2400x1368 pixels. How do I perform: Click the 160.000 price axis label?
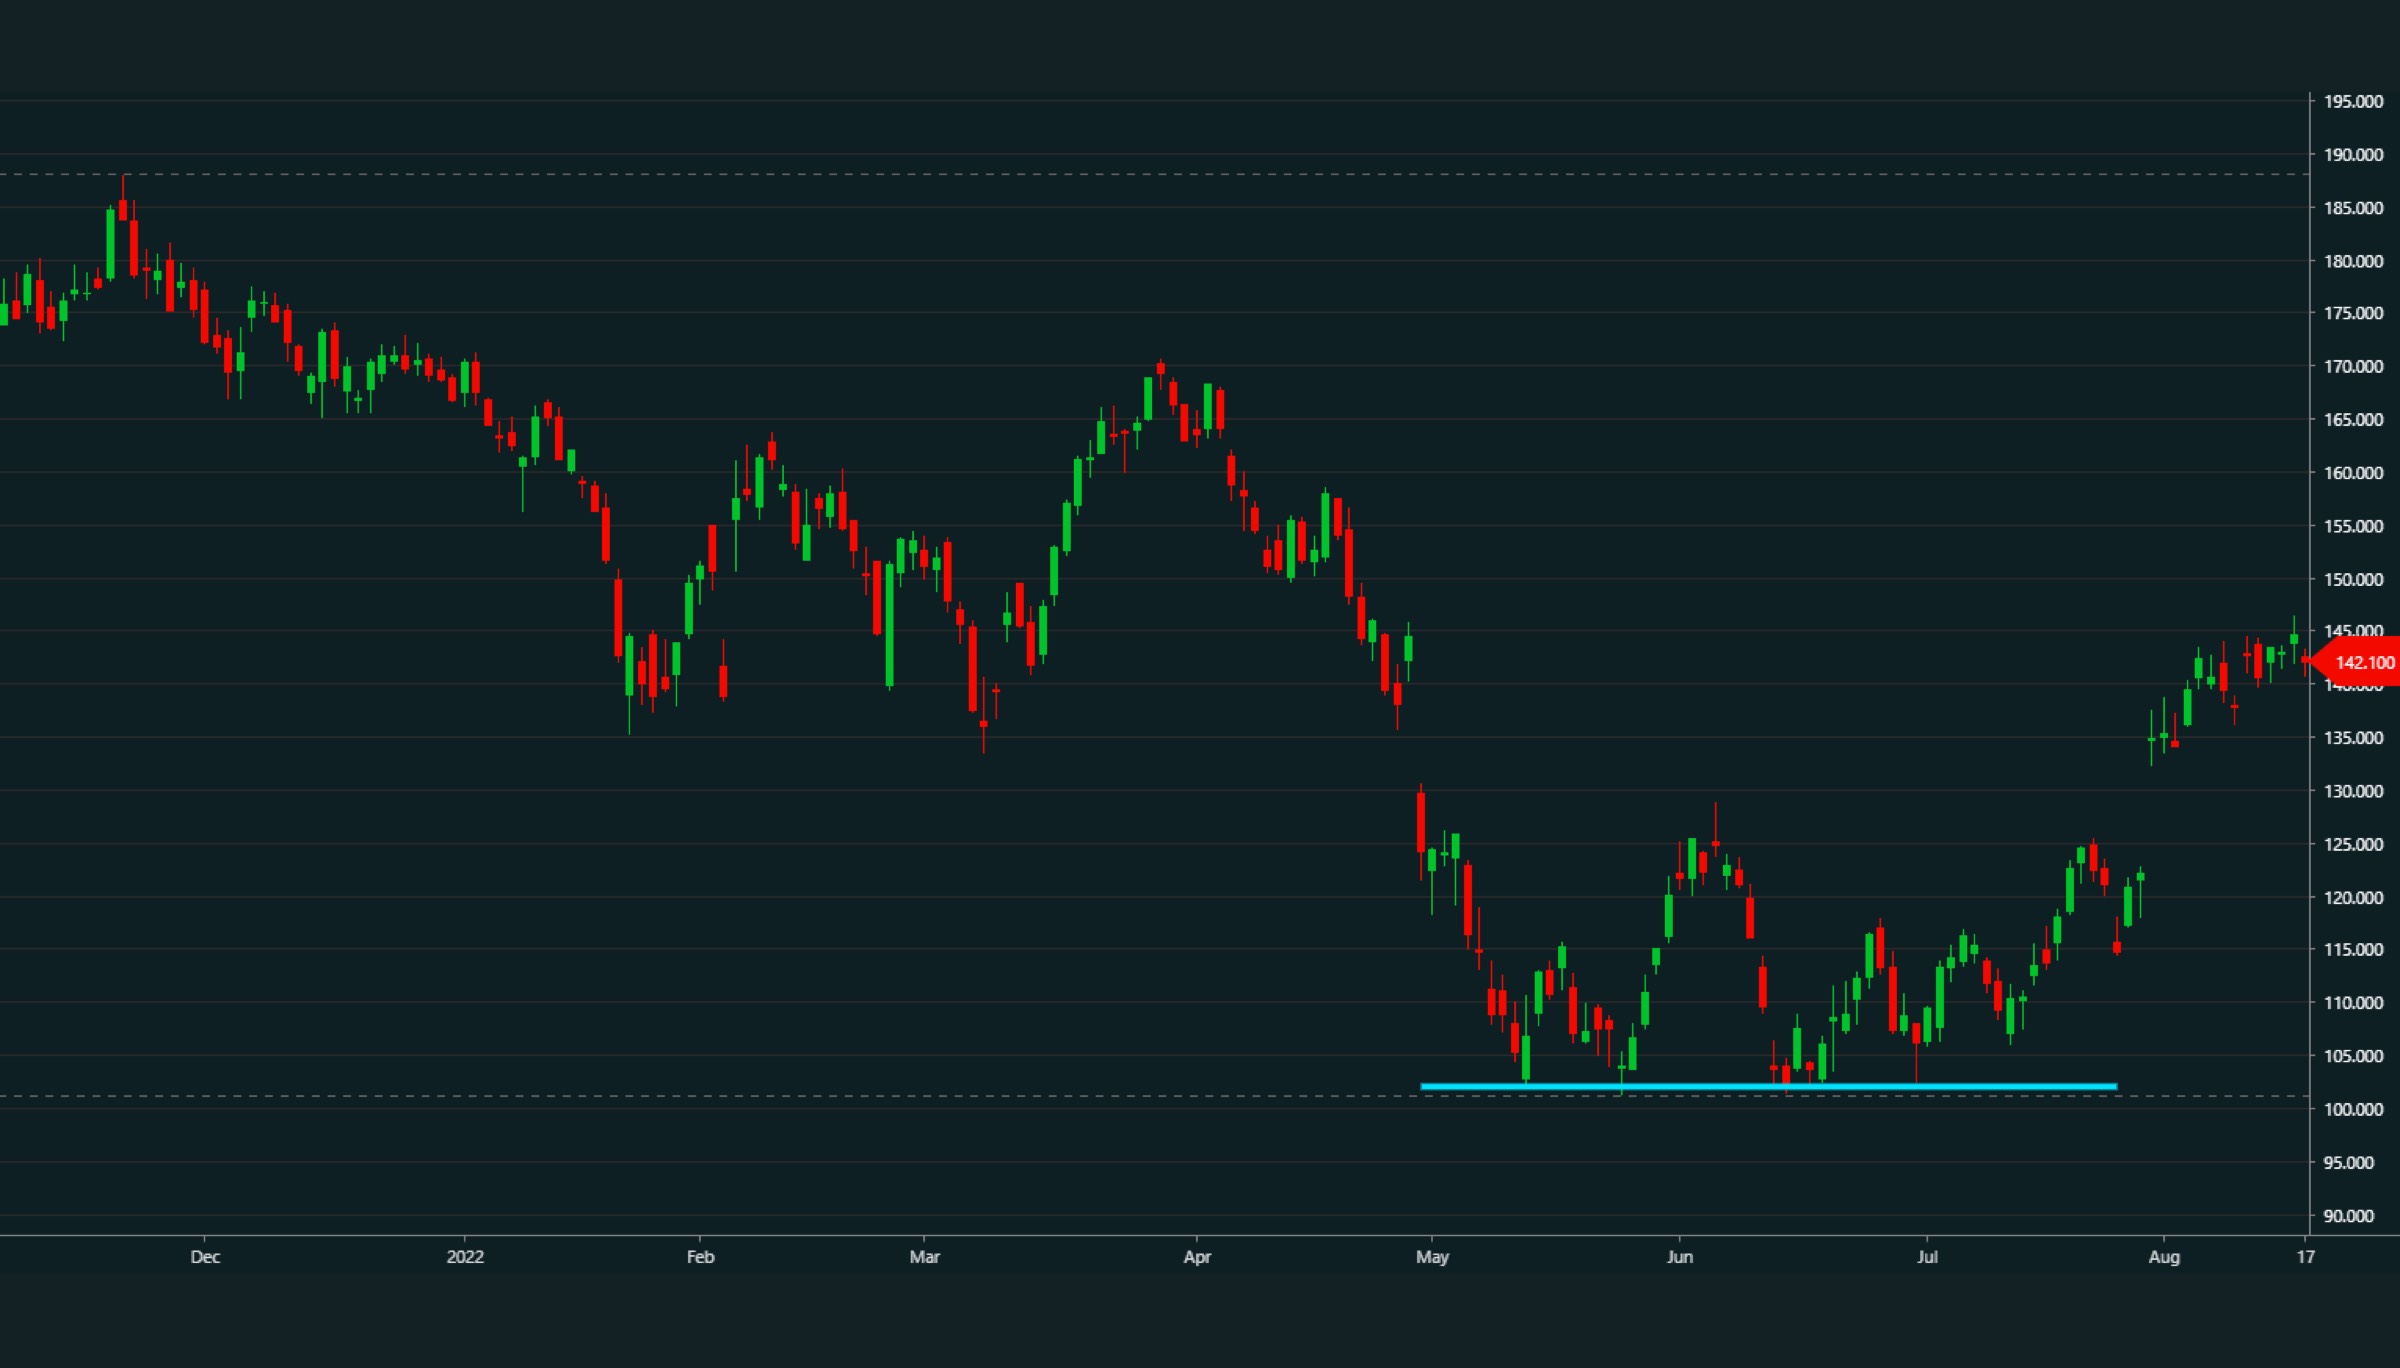click(2353, 472)
